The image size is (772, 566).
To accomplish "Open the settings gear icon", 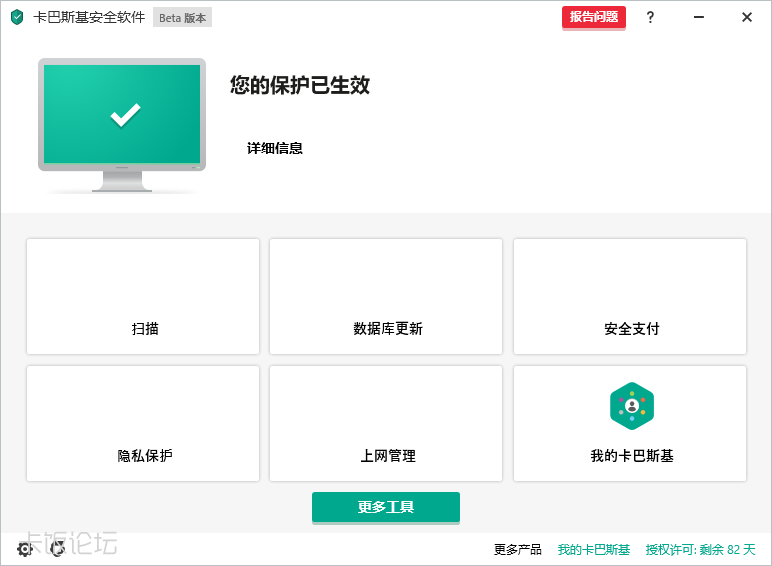I will (x=25, y=549).
